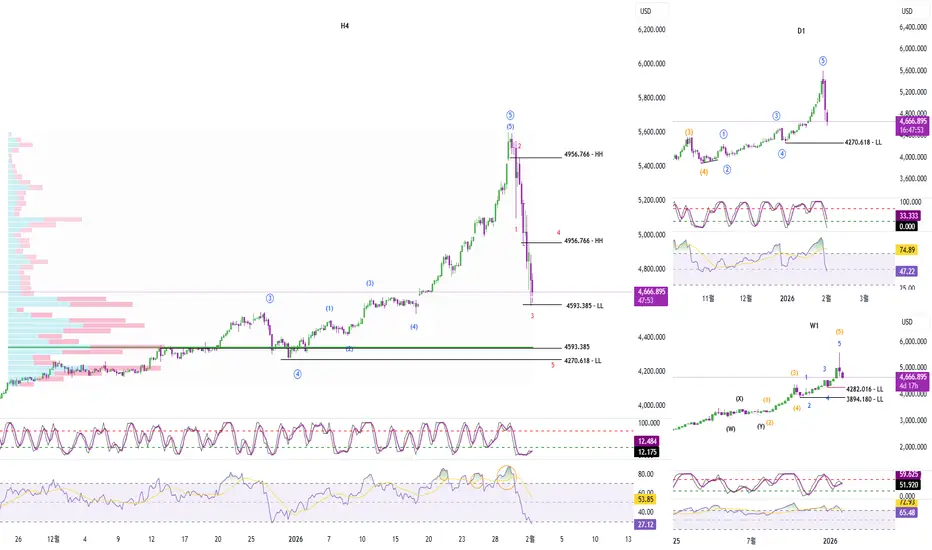
Task: Click D1 stochastic value tag 33.333
Action: tap(908, 216)
